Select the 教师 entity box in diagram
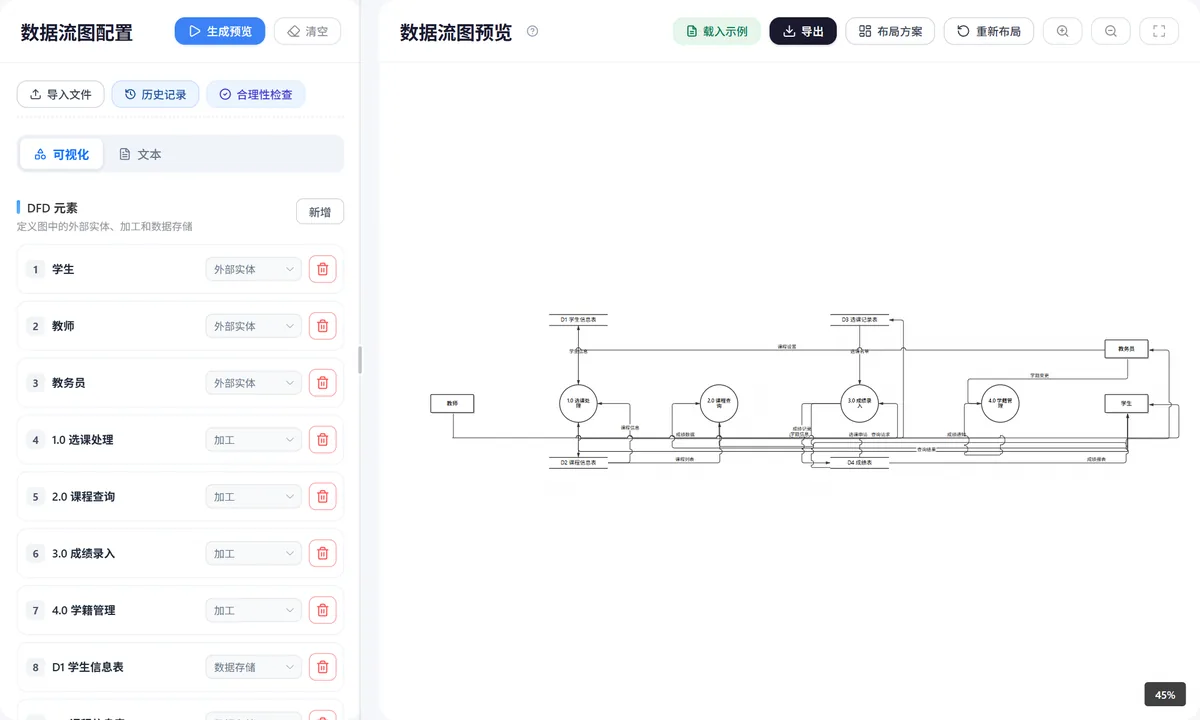Viewport: 1200px width, 720px height. click(x=452, y=404)
